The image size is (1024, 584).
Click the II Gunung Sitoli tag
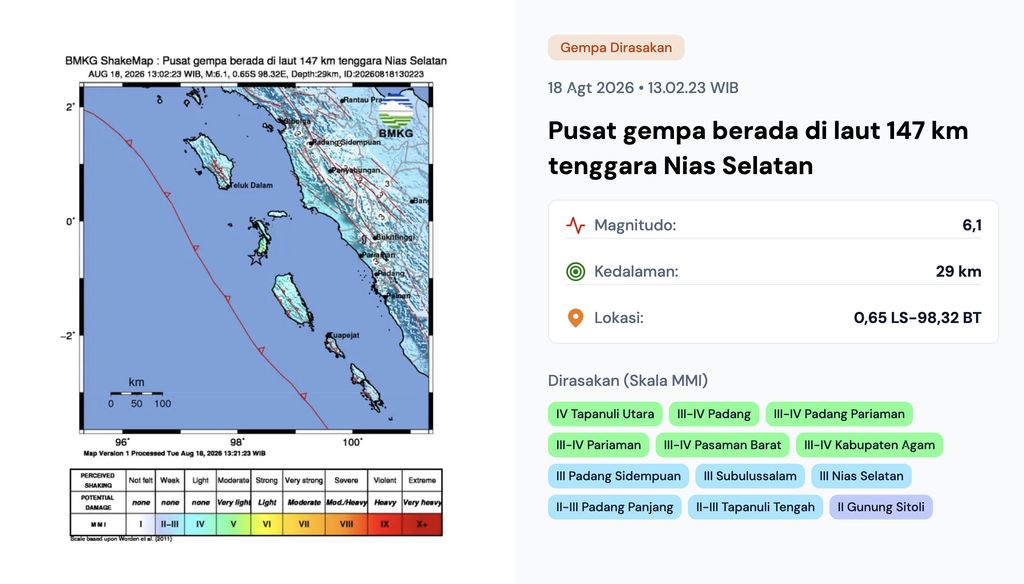click(881, 507)
